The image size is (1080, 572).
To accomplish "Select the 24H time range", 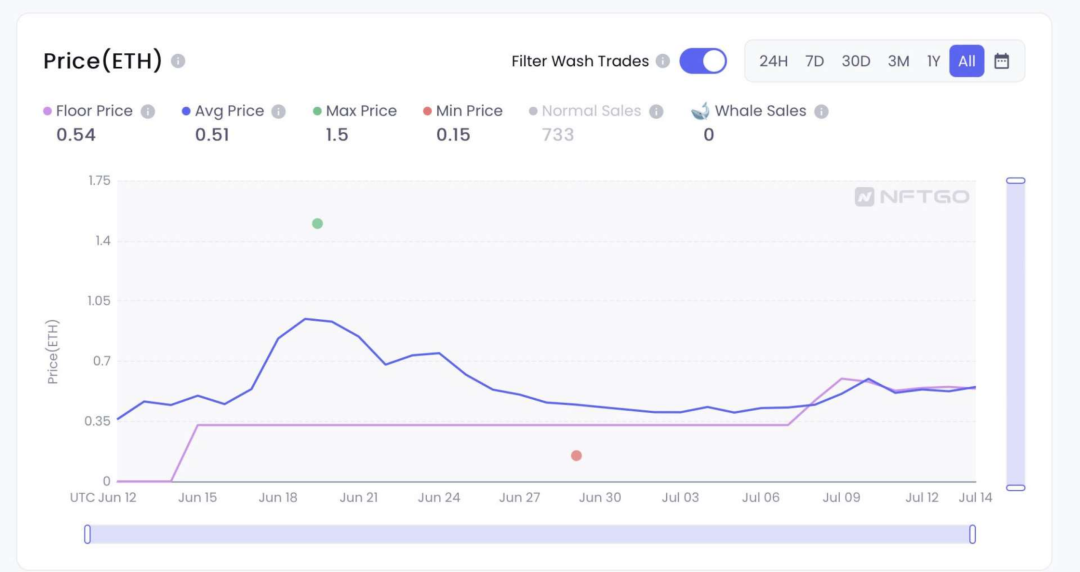I will (x=773, y=61).
